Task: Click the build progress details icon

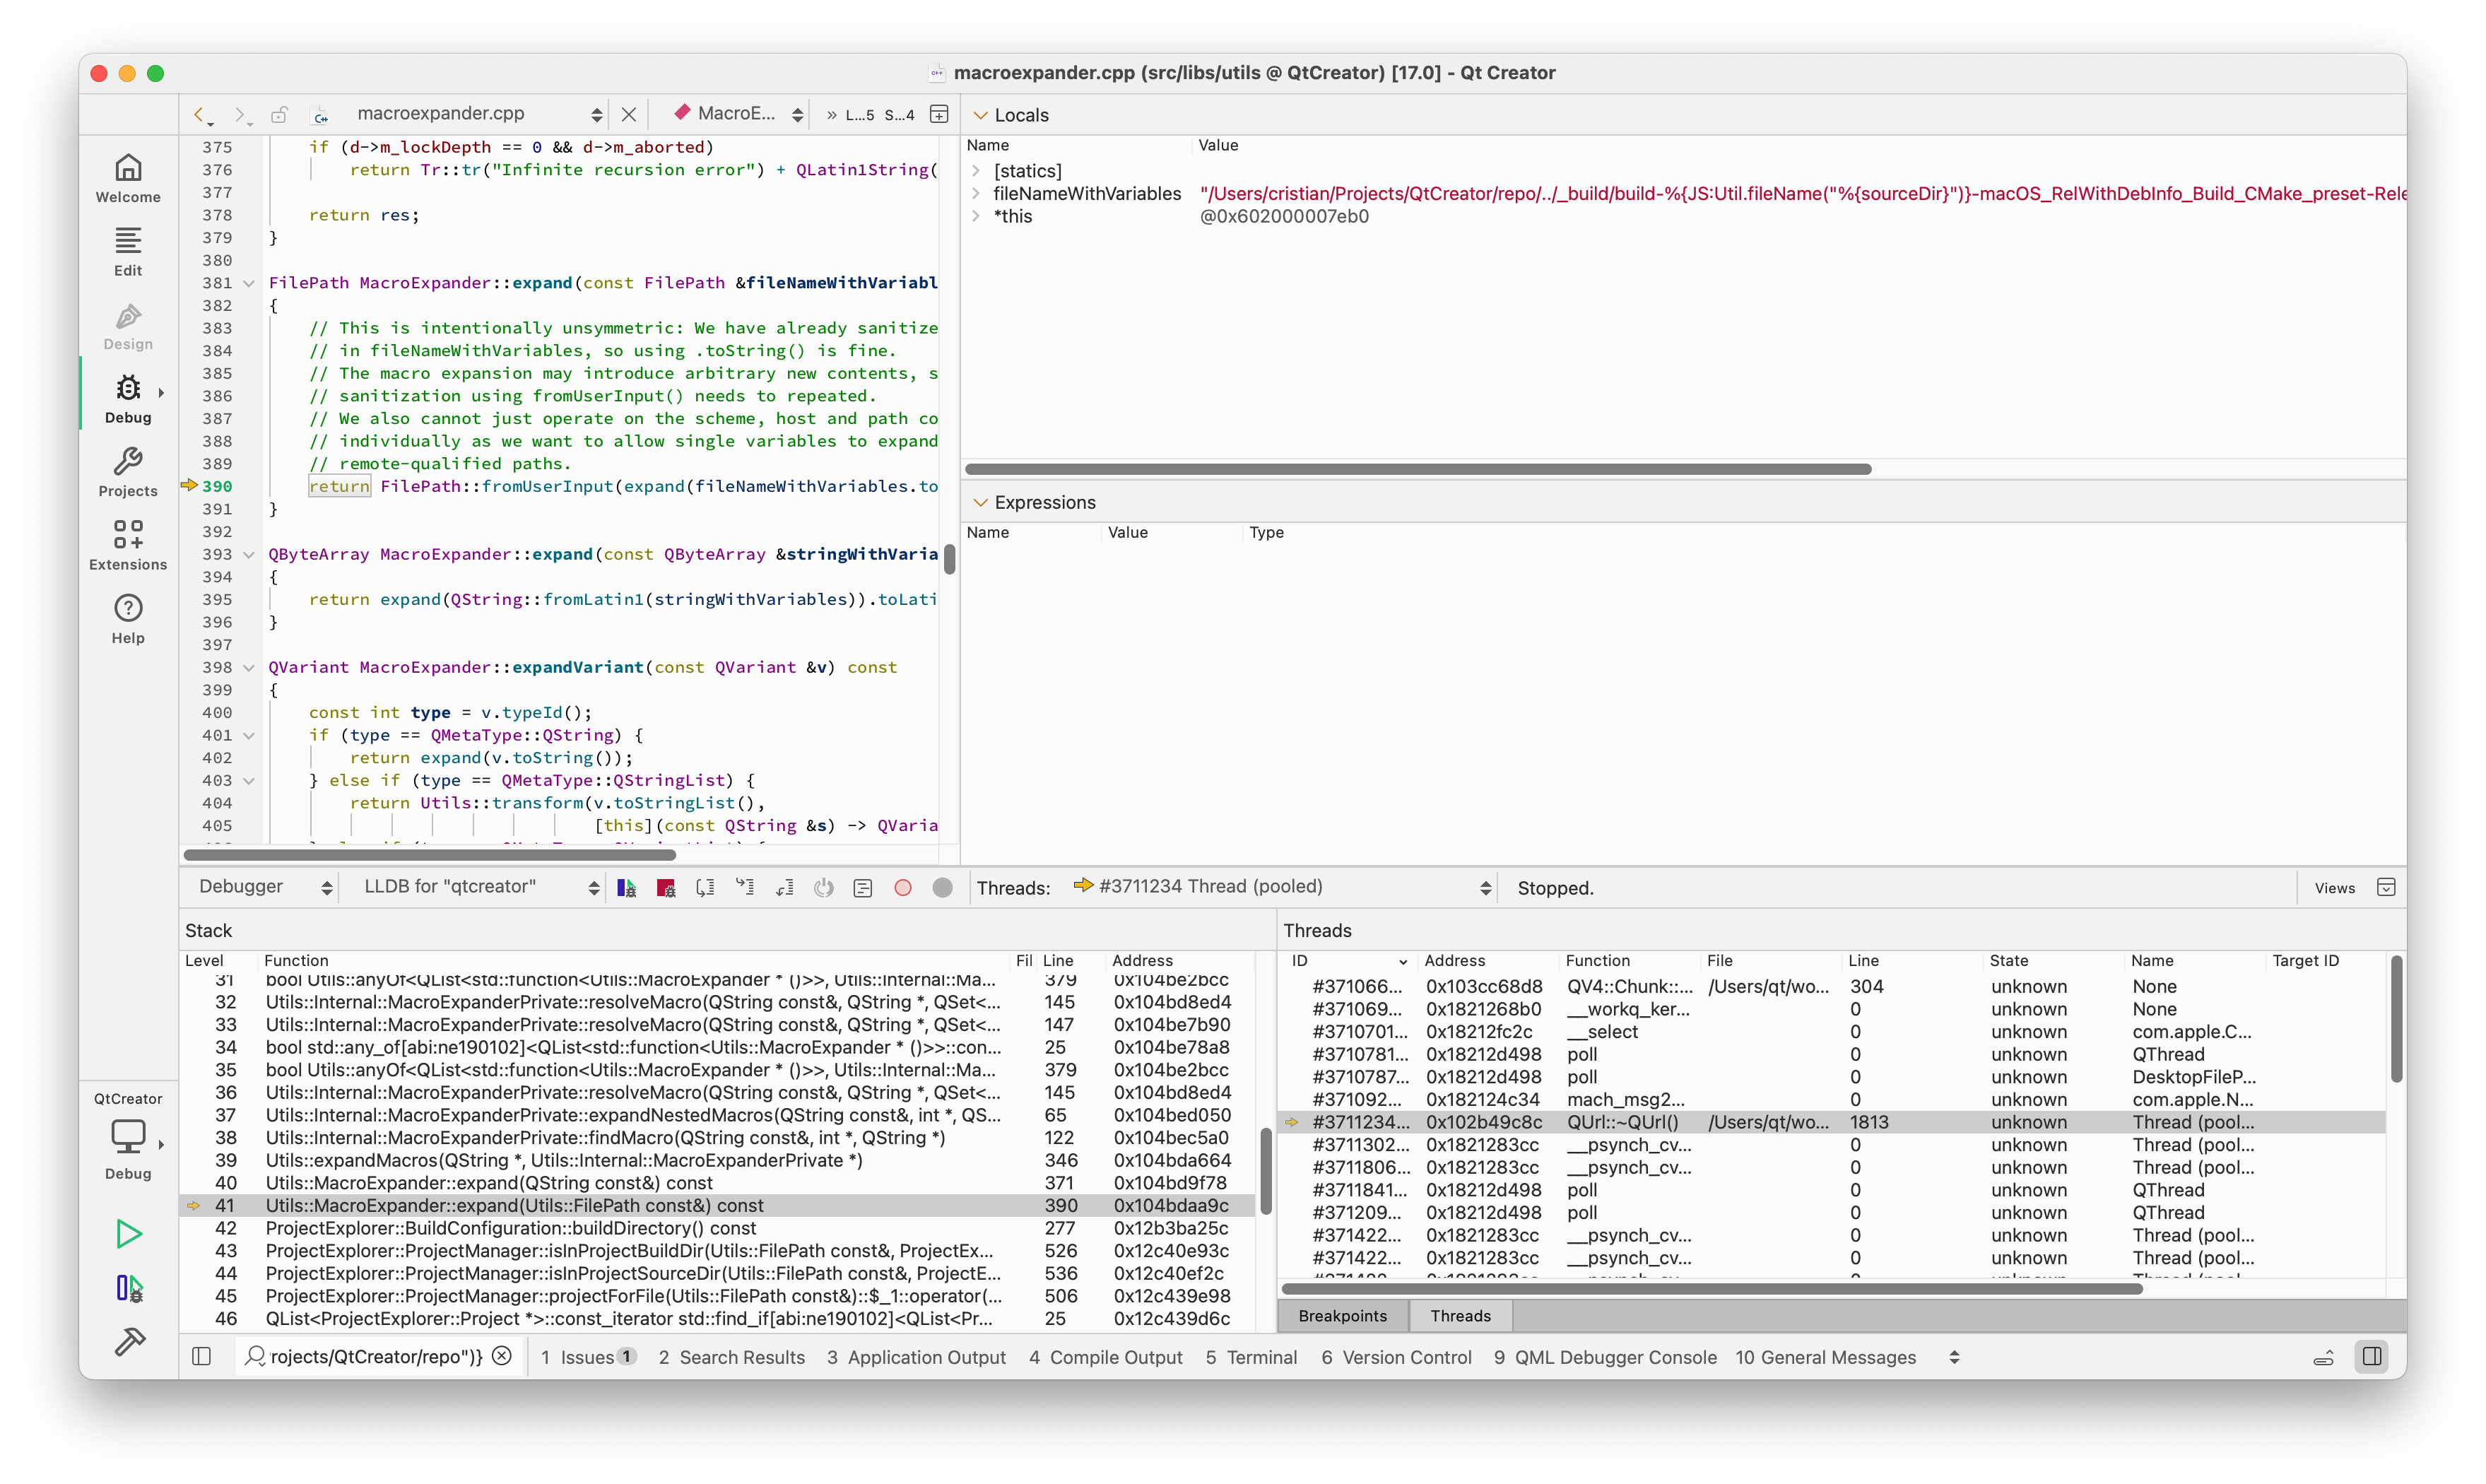Action: tap(2323, 1358)
